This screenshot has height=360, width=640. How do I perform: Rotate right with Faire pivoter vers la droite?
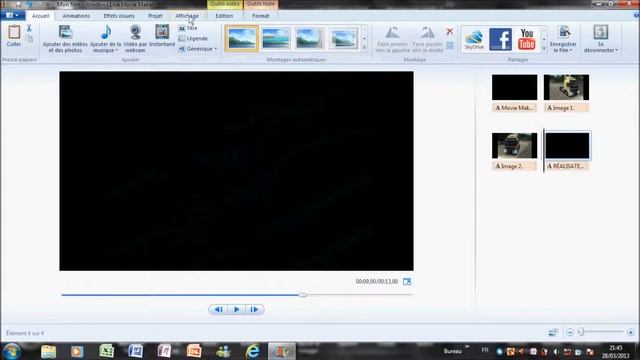tap(427, 39)
